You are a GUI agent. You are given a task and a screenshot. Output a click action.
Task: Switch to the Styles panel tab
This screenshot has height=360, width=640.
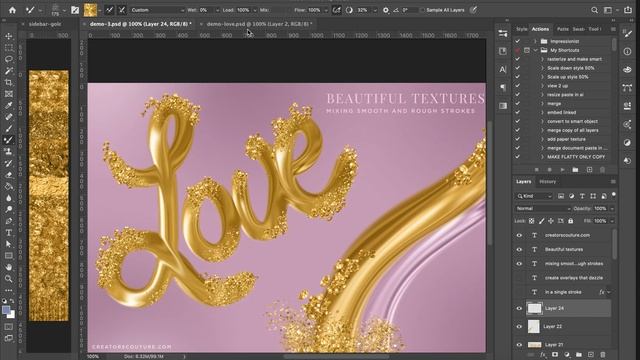tap(522, 29)
